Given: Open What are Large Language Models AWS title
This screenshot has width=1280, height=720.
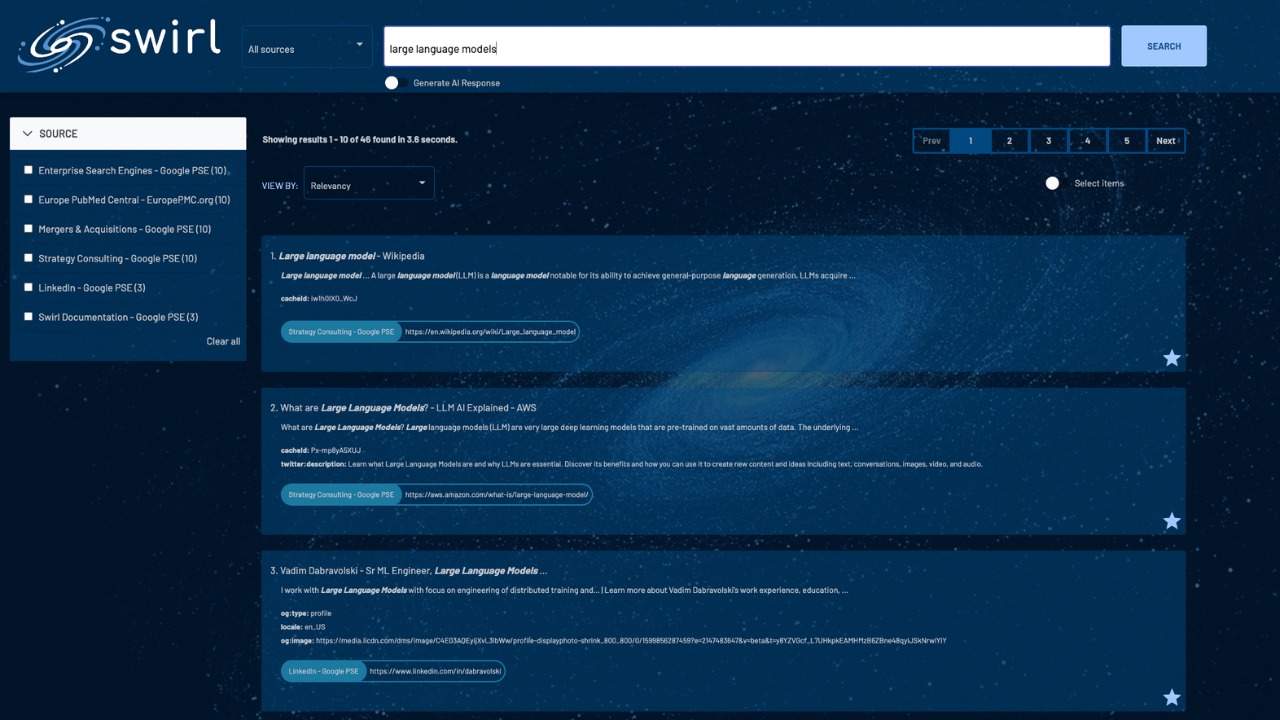Looking at the screenshot, I should (x=408, y=408).
